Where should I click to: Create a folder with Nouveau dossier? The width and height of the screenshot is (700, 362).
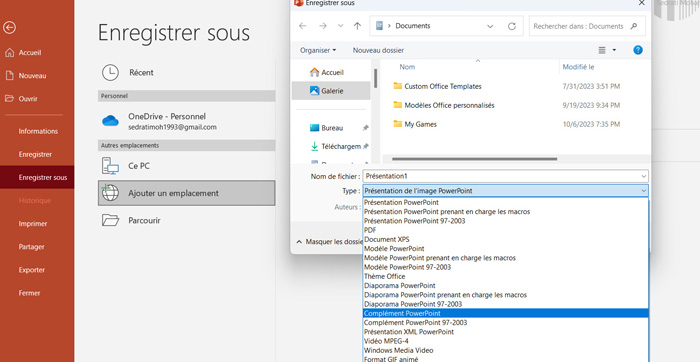click(x=378, y=50)
